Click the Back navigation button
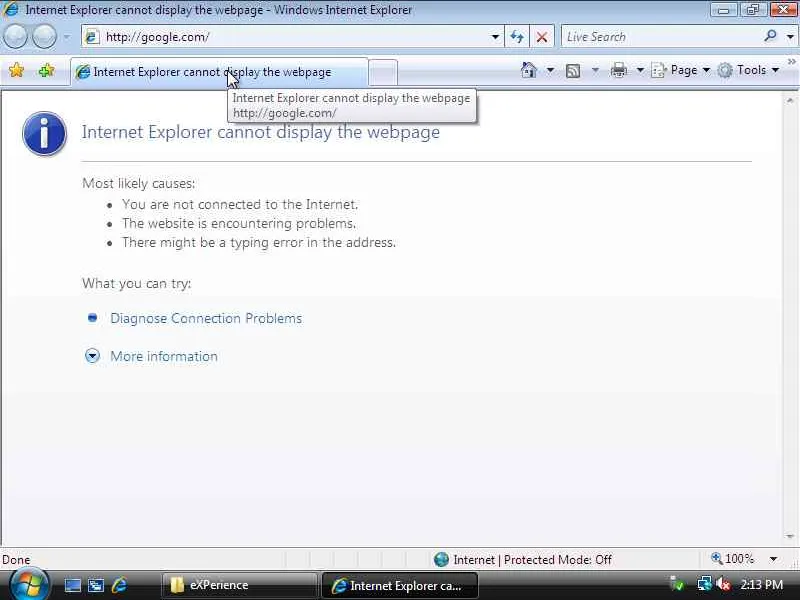Screen dimensions: 800x600 click(x=15, y=37)
